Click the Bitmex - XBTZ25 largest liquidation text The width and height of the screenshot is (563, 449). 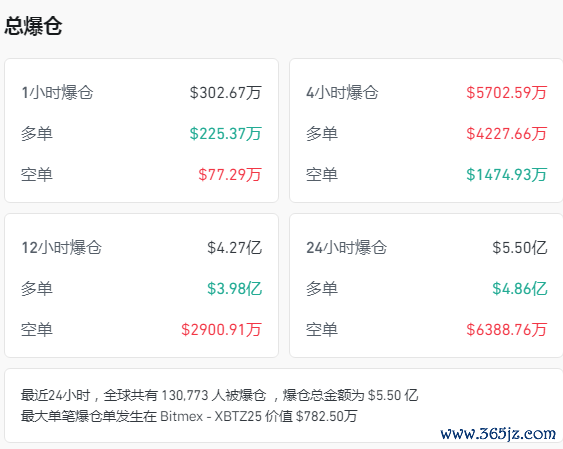coord(211,416)
